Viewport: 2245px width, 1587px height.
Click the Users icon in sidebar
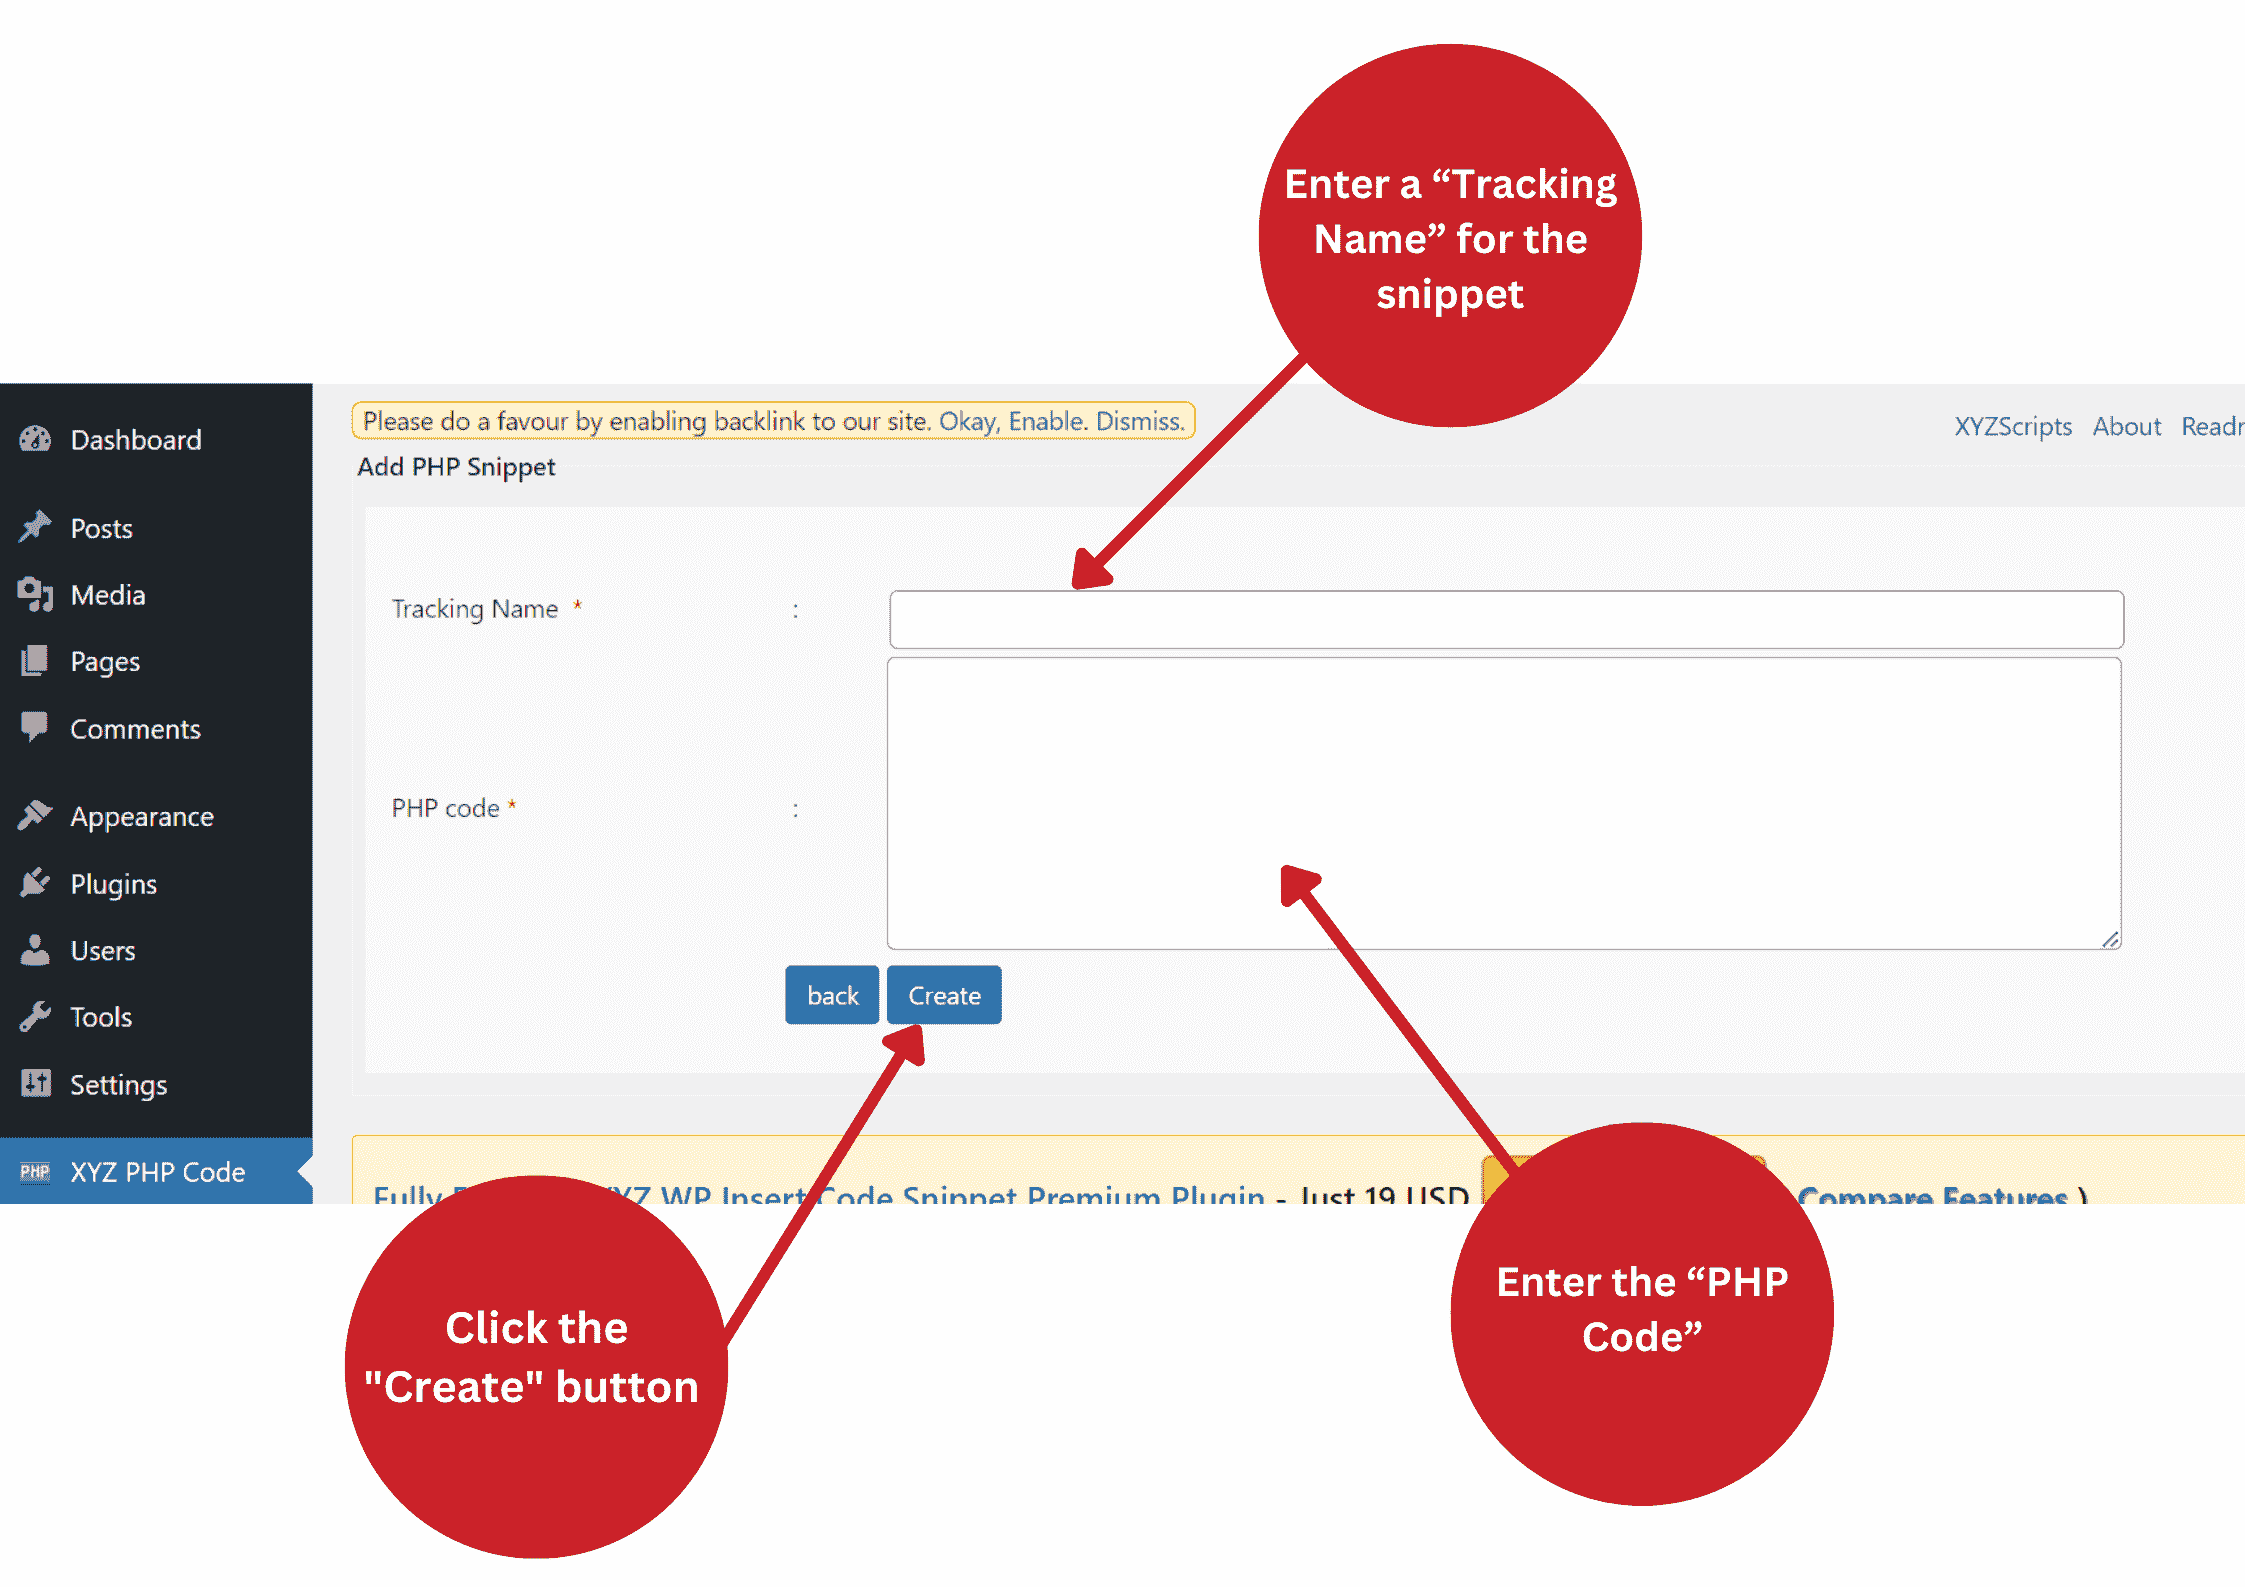pos(36,950)
